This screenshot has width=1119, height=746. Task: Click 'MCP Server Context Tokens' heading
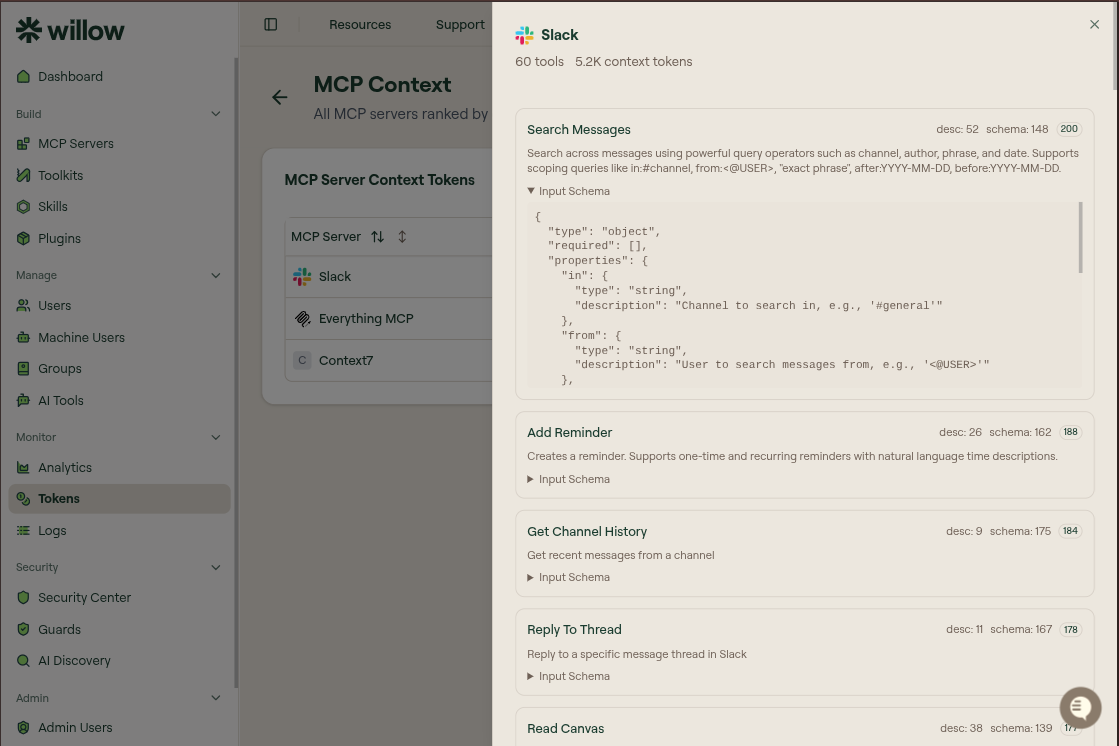click(x=380, y=180)
